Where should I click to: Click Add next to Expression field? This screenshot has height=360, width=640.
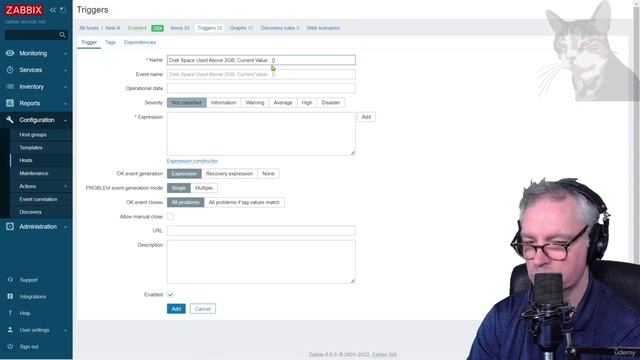(366, 117)
